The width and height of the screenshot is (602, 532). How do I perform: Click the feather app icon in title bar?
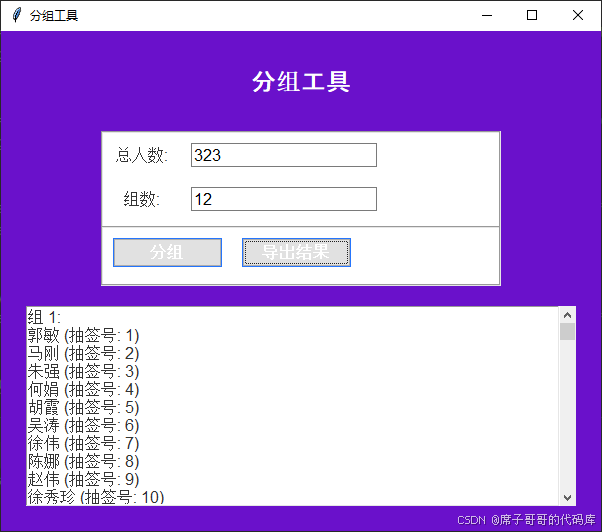pyautogui.click(x=17, y=15)
